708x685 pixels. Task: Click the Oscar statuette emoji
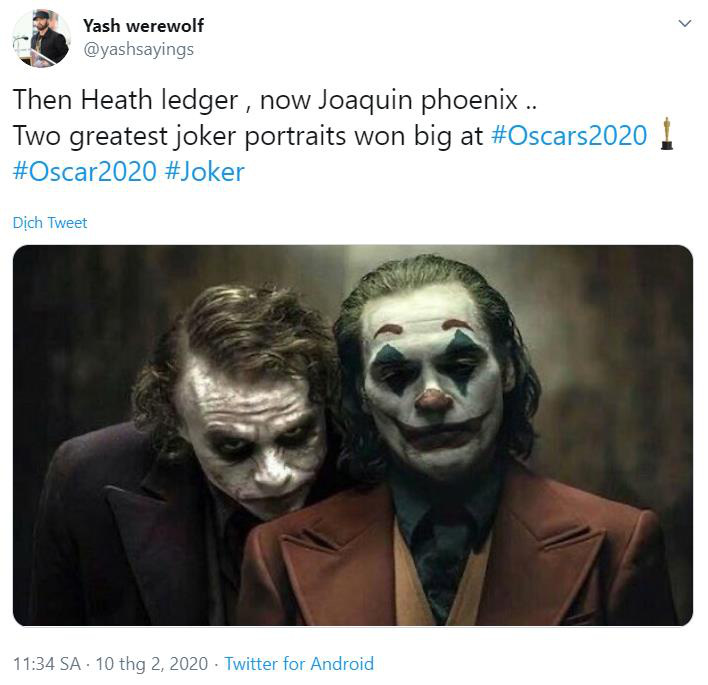click(666, 134)
